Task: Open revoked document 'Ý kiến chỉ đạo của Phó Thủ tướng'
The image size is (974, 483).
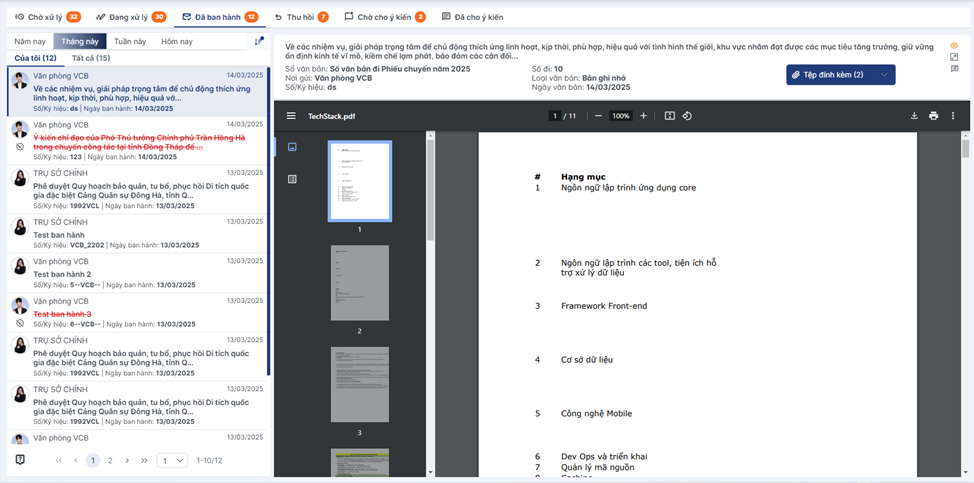Action: point(135,141)
